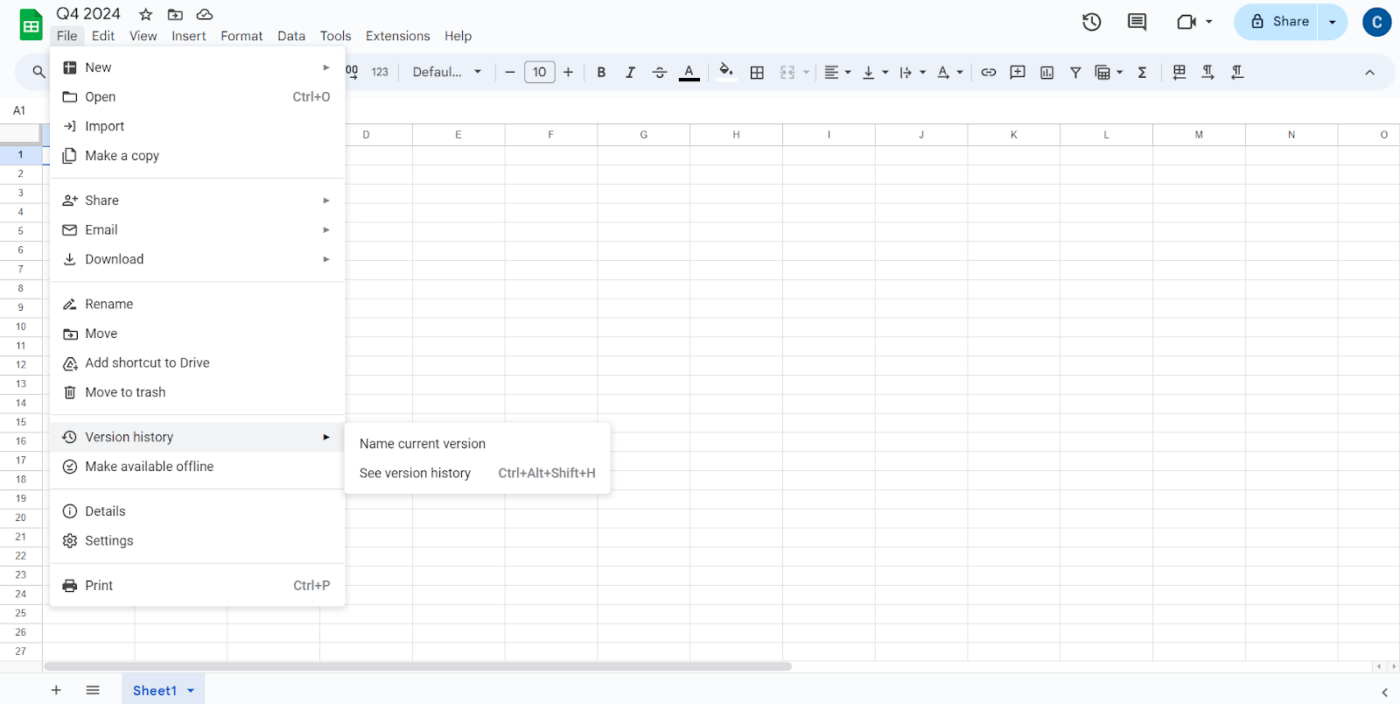
Task: Choose New in the File menu
Action: click(197, 67)
